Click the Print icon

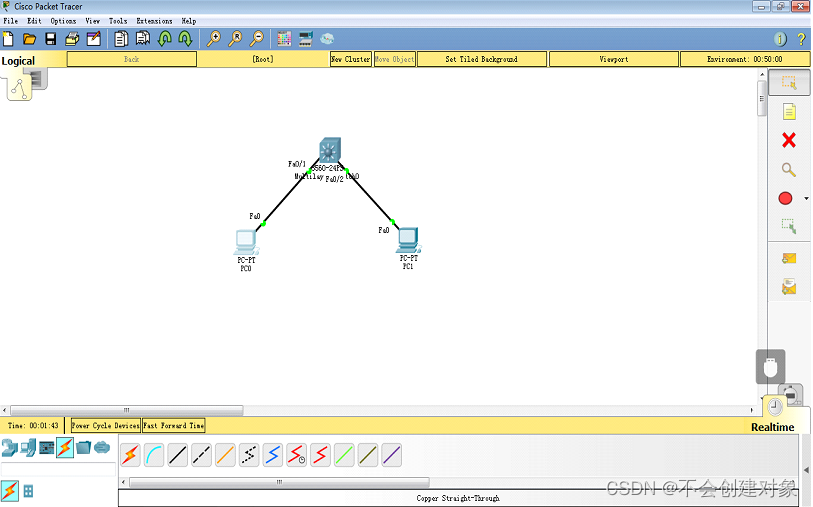pos(72,39)
